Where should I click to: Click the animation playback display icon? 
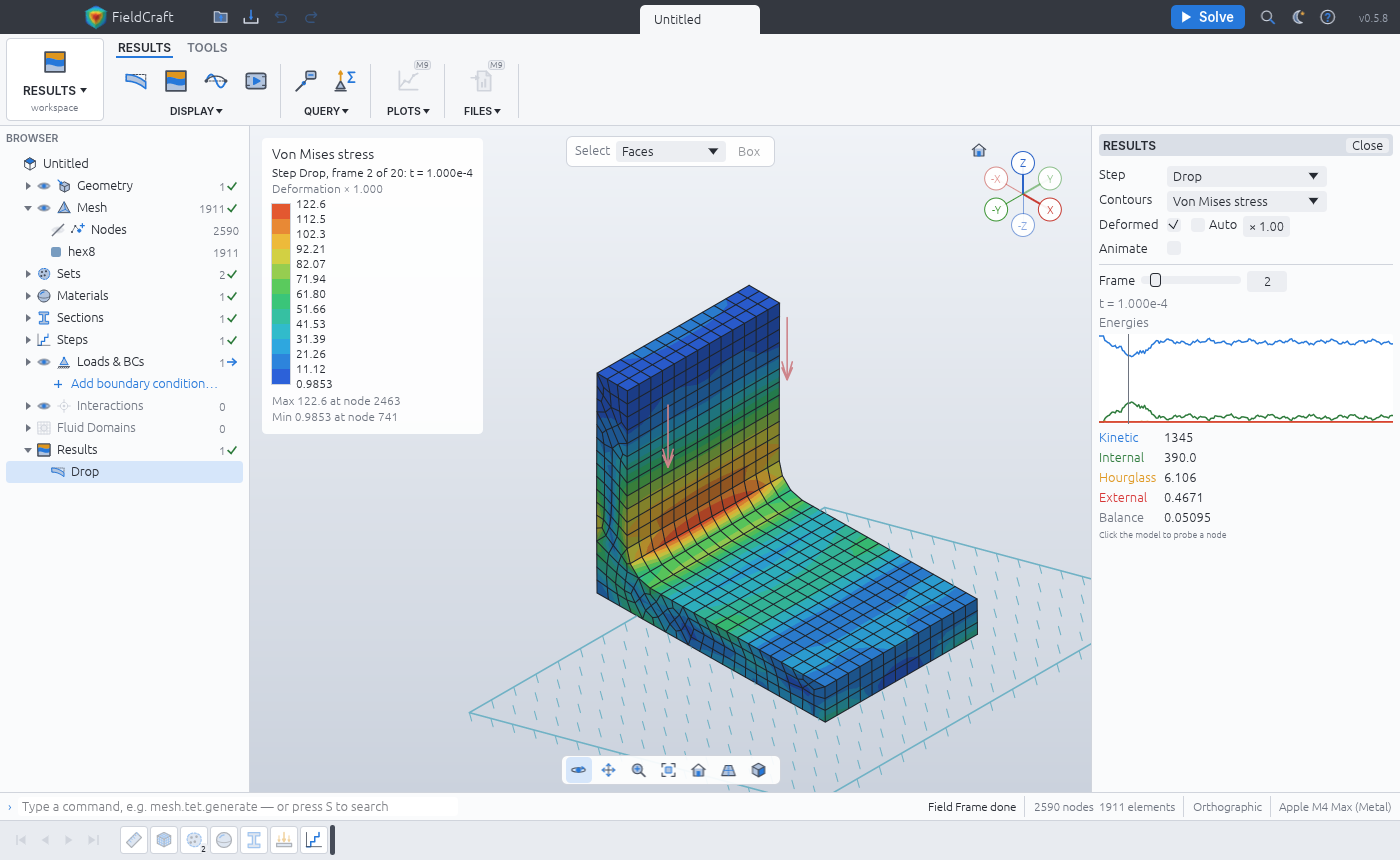click(256, 81)
